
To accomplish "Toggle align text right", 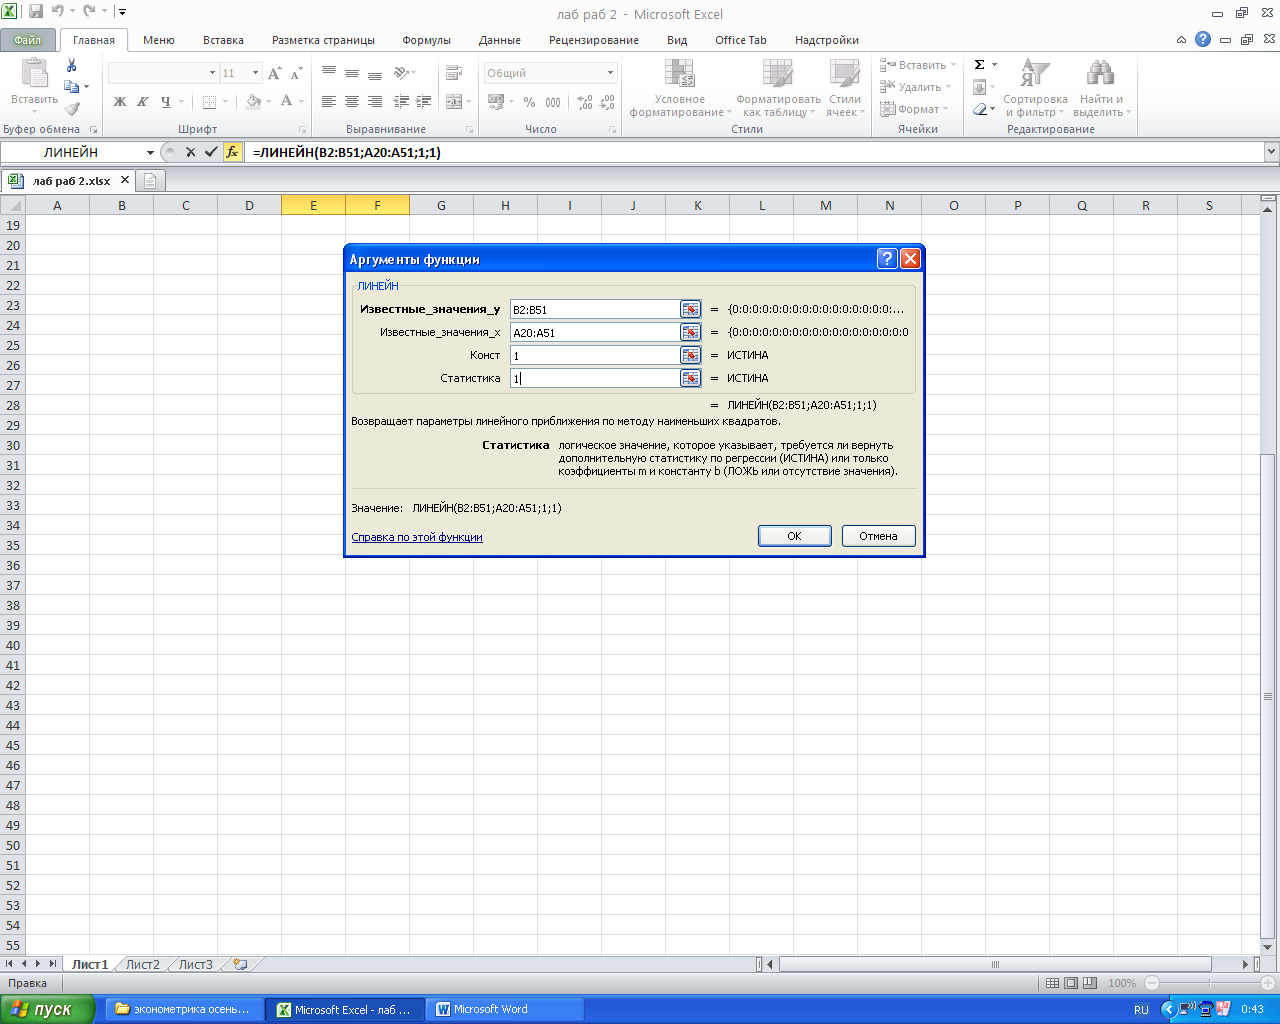I will point(375,101).
